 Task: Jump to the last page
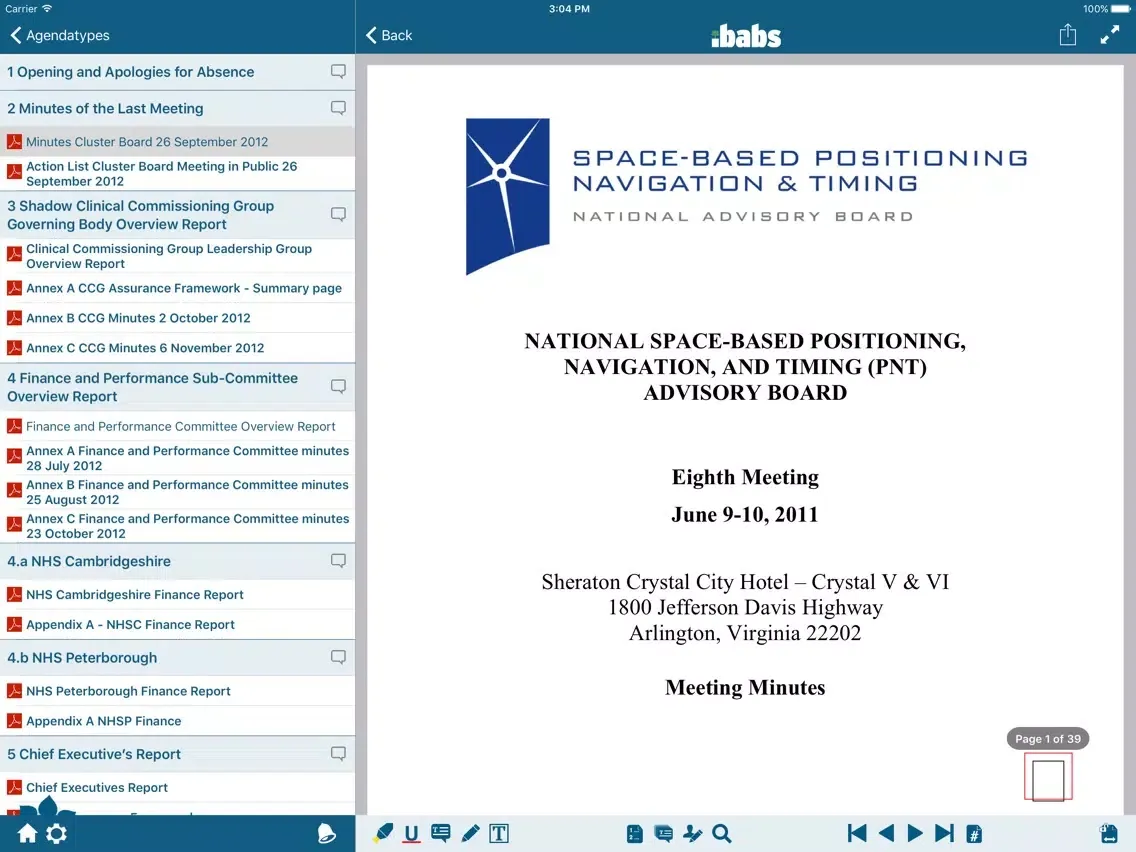click(944, 833)
